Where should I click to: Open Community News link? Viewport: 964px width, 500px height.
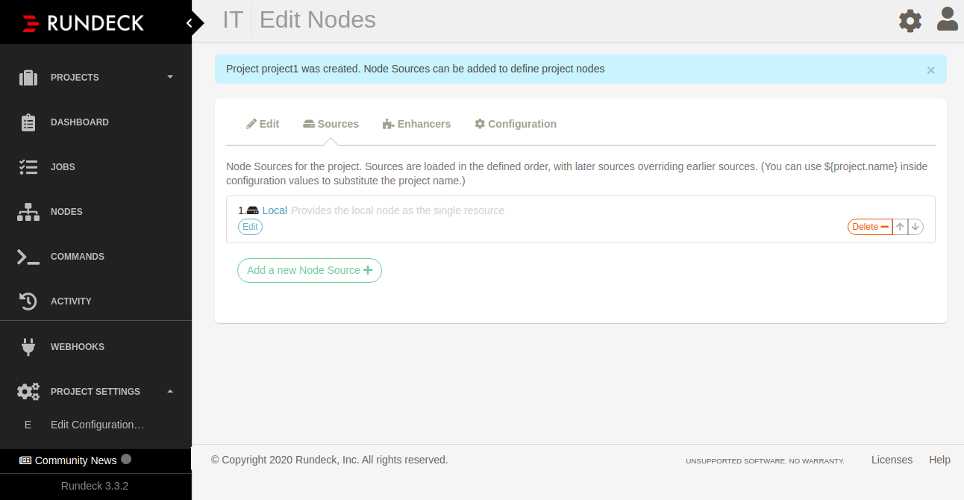(x=76, y=460)
